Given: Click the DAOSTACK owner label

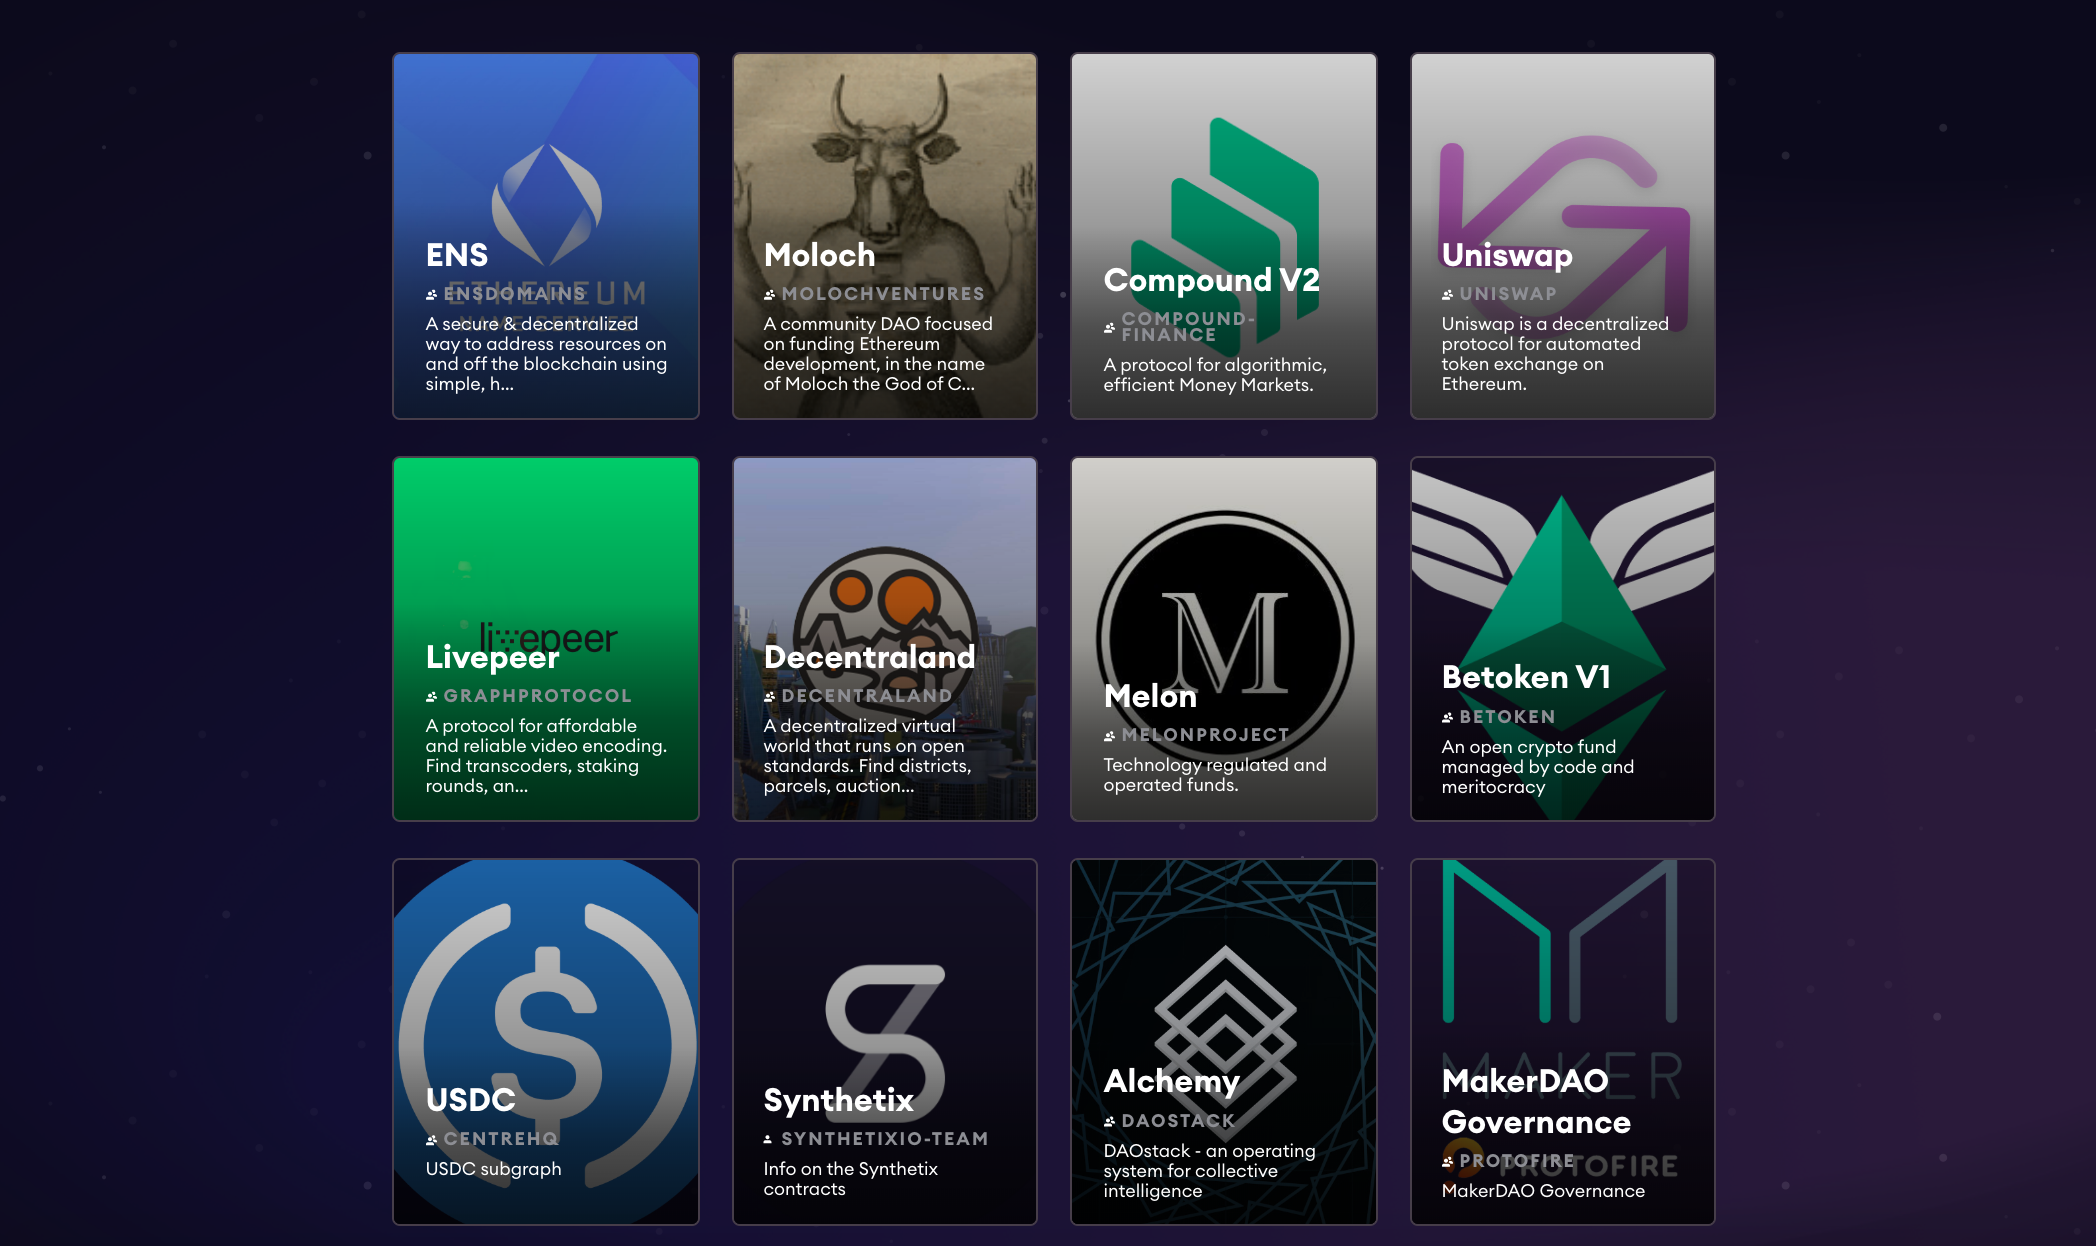Looking at the screenshot, I should (1177, 1121).
